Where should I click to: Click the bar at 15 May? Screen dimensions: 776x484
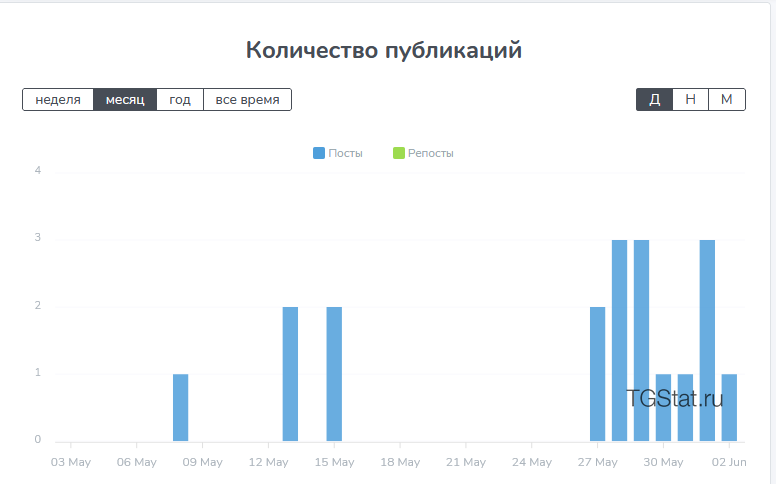334,373
